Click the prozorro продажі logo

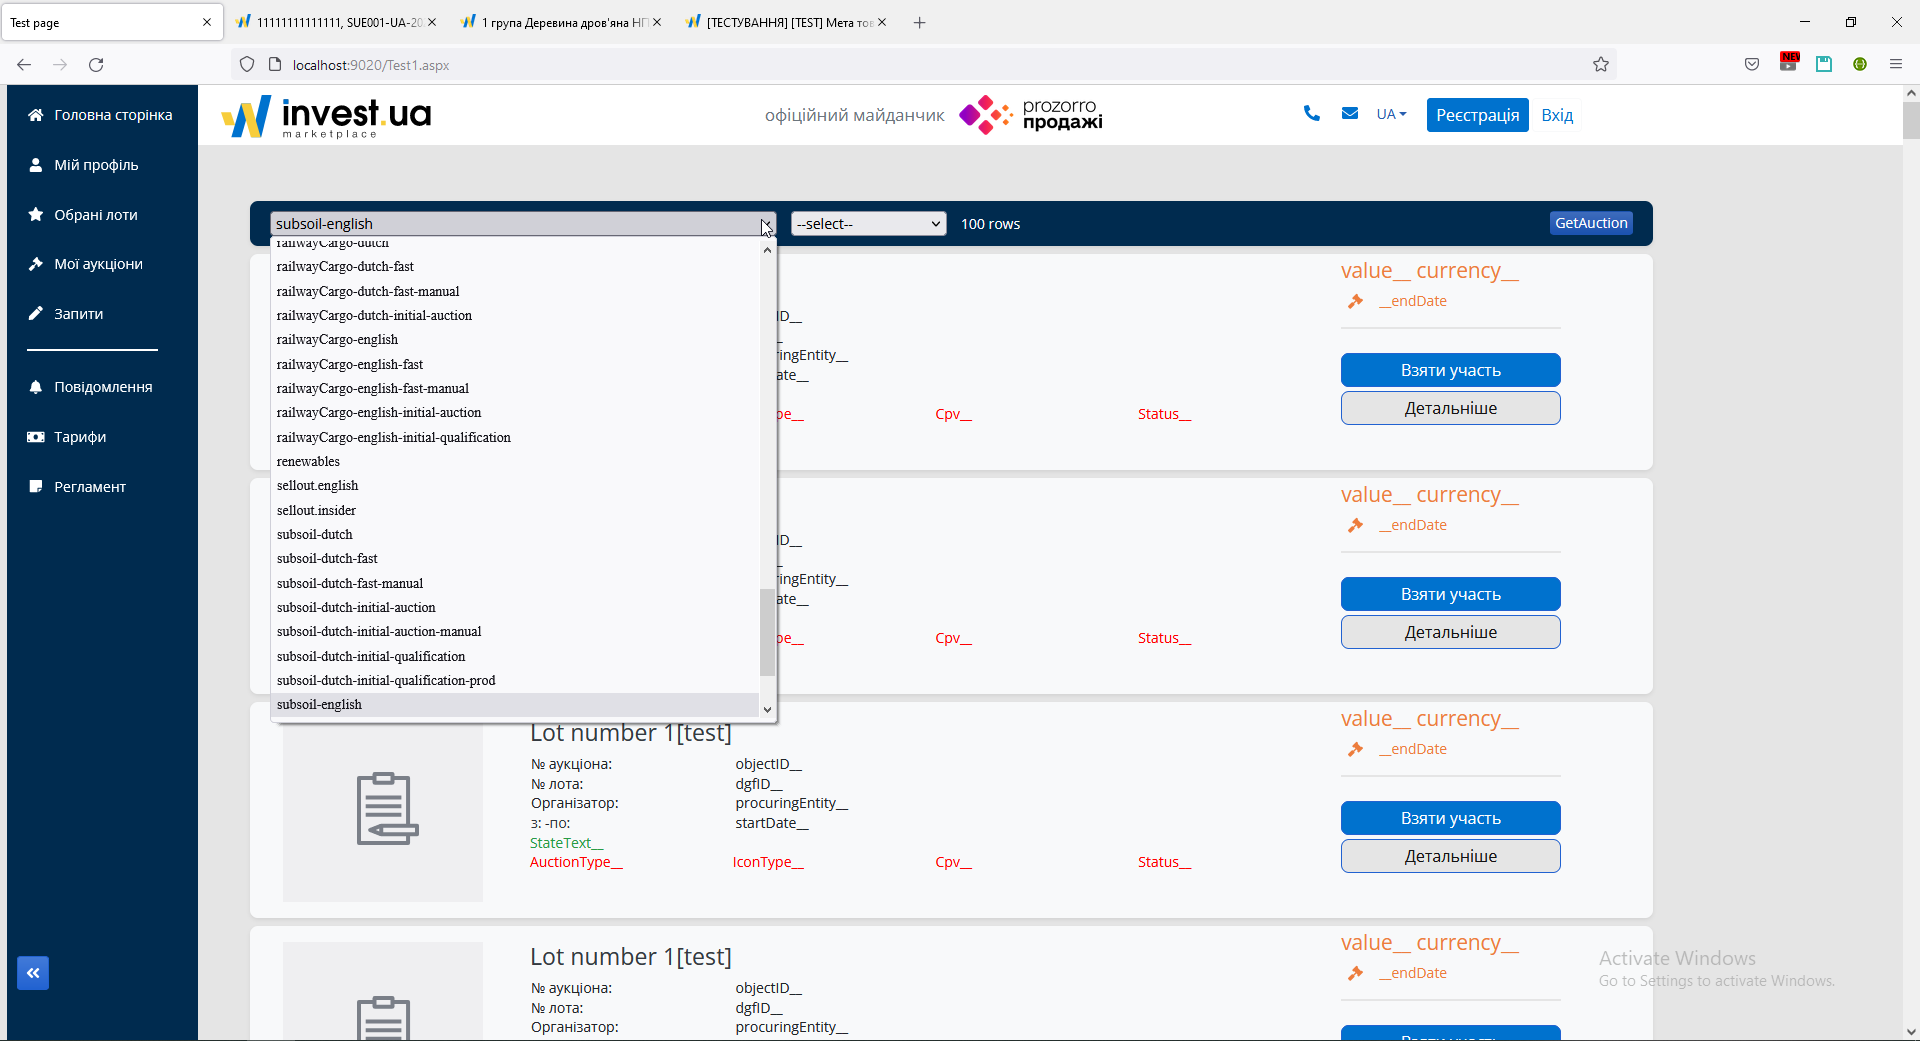click(1031, 115)
